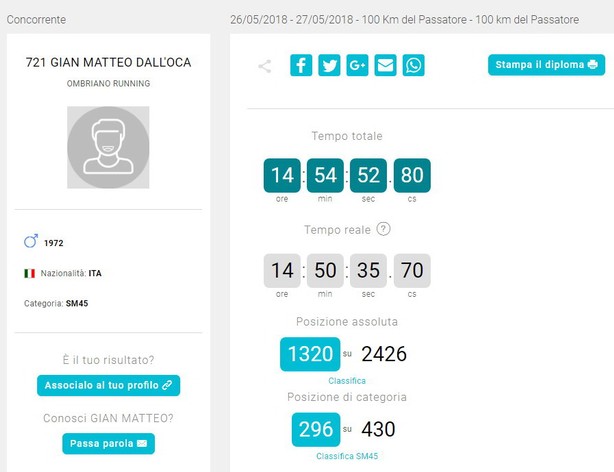Open the Classifica overall ranking link
Viewport: 614px width, 472px height.
coord(347,381)
